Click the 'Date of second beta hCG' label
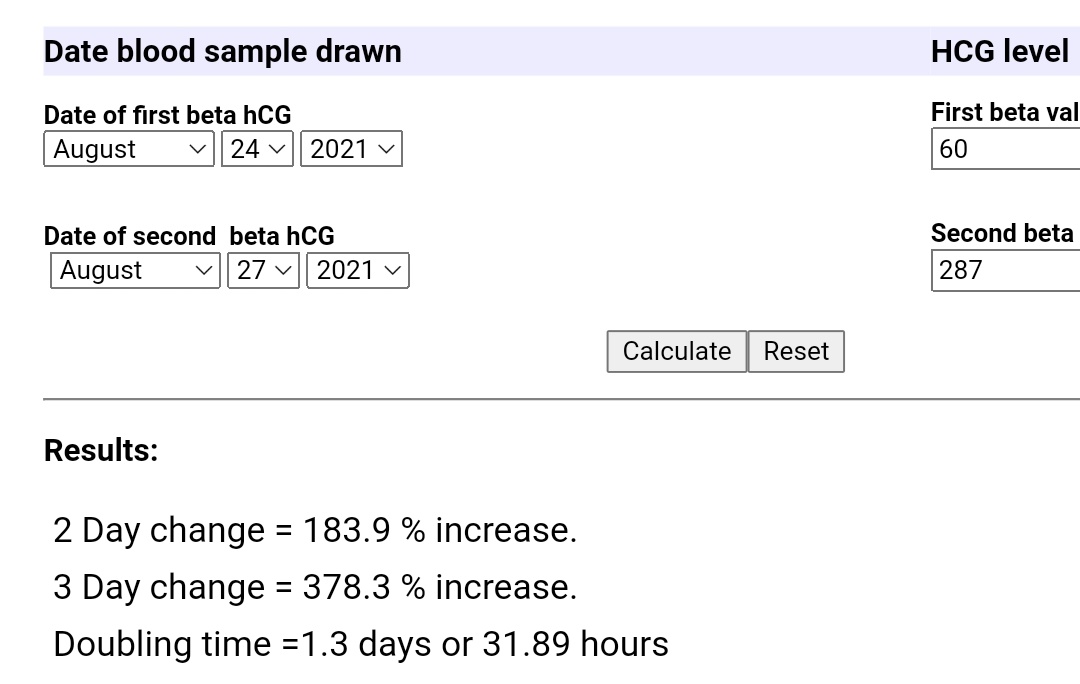This screenshot has height=684, width=1080. click(189, 236)
